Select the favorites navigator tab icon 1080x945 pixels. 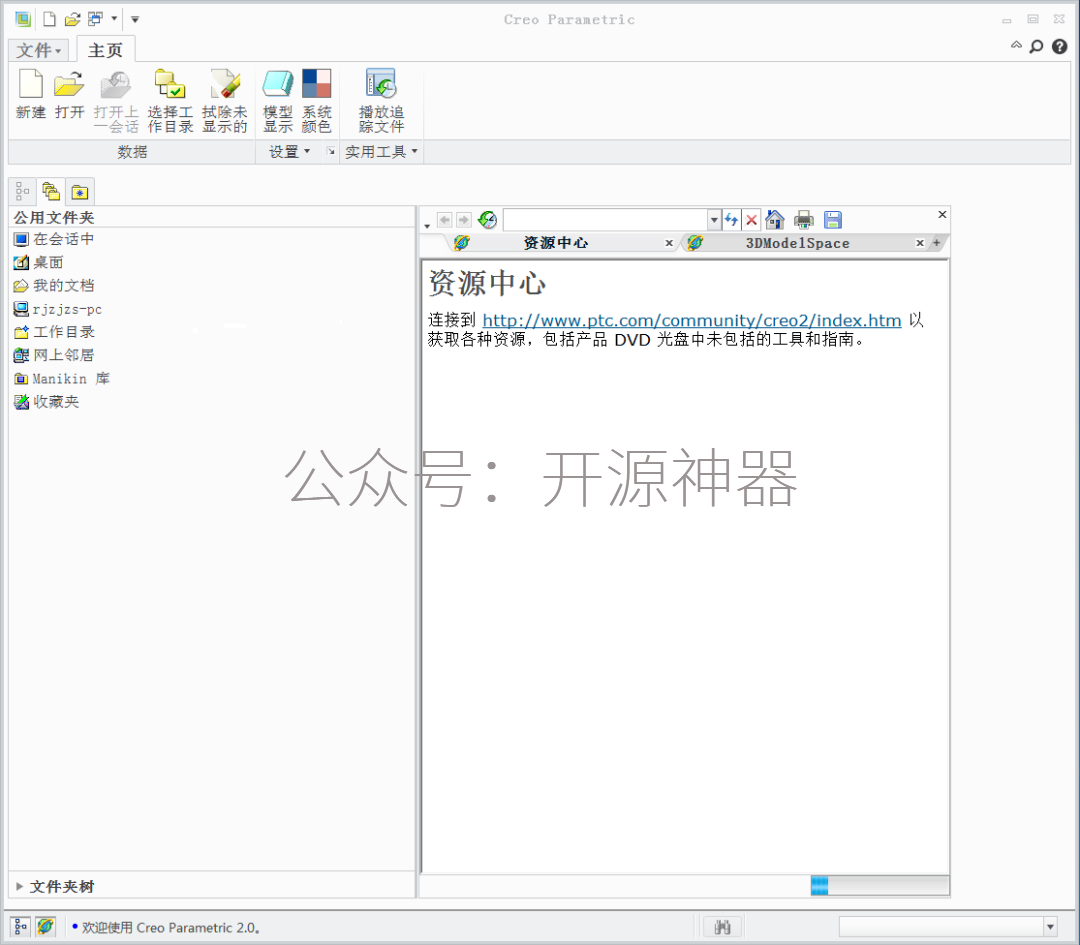coord(80,192)
